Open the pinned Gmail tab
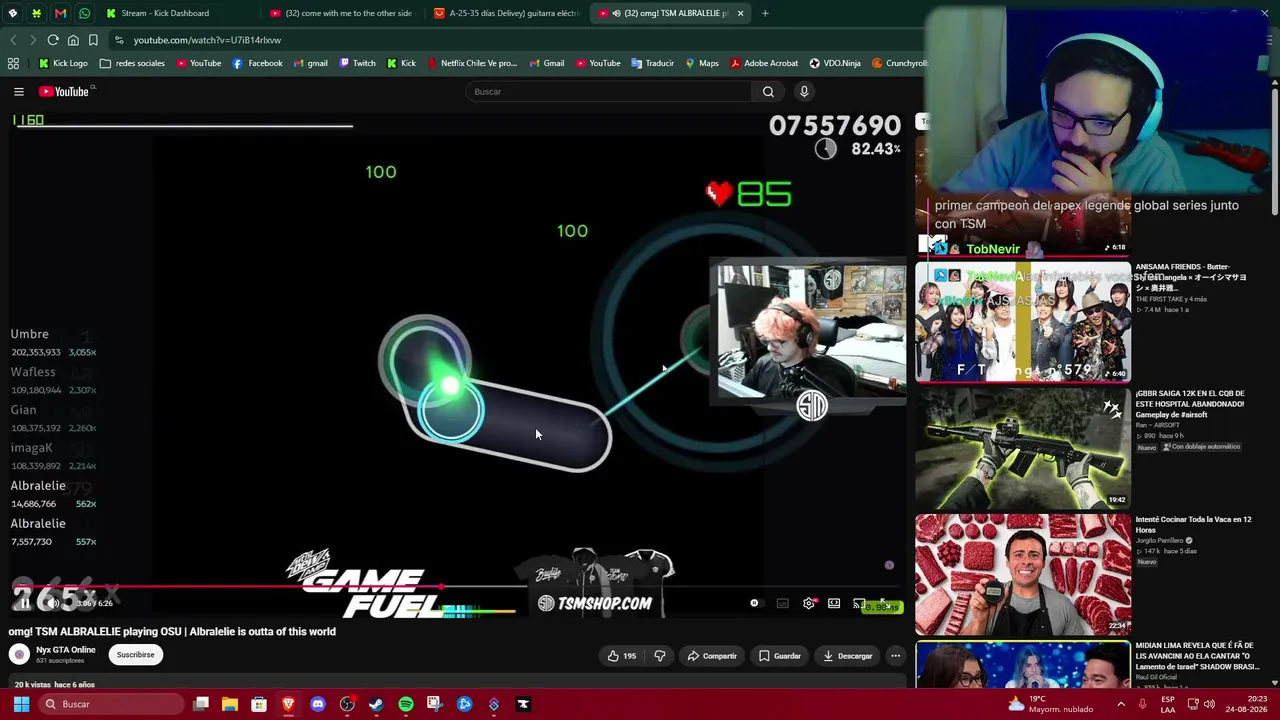The image size is (1280, 720). pos(60,13)
